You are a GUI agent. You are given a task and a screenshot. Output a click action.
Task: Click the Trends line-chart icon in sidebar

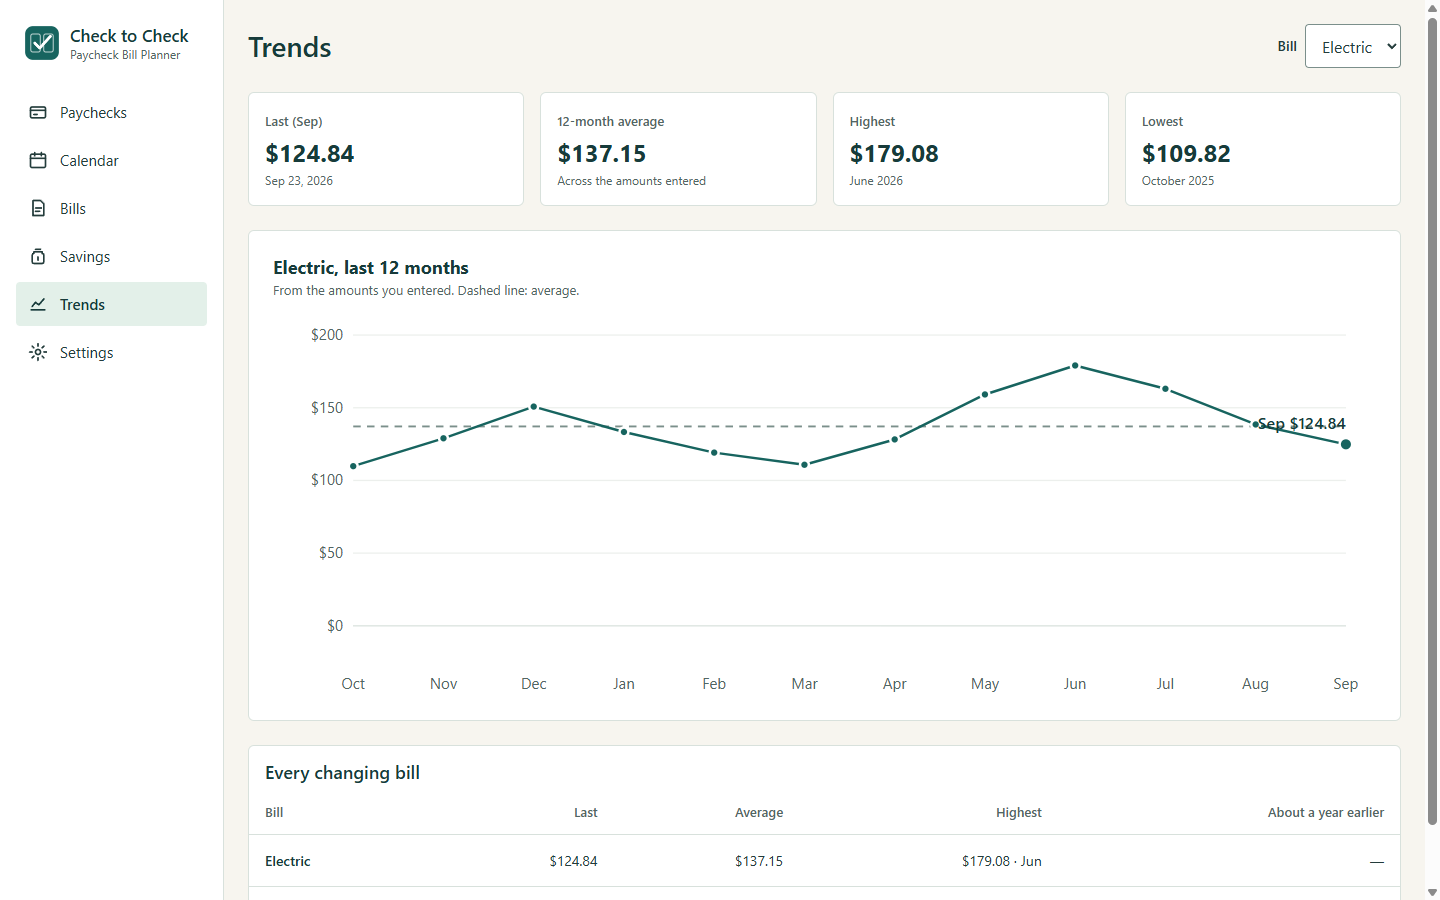[38, 305]
